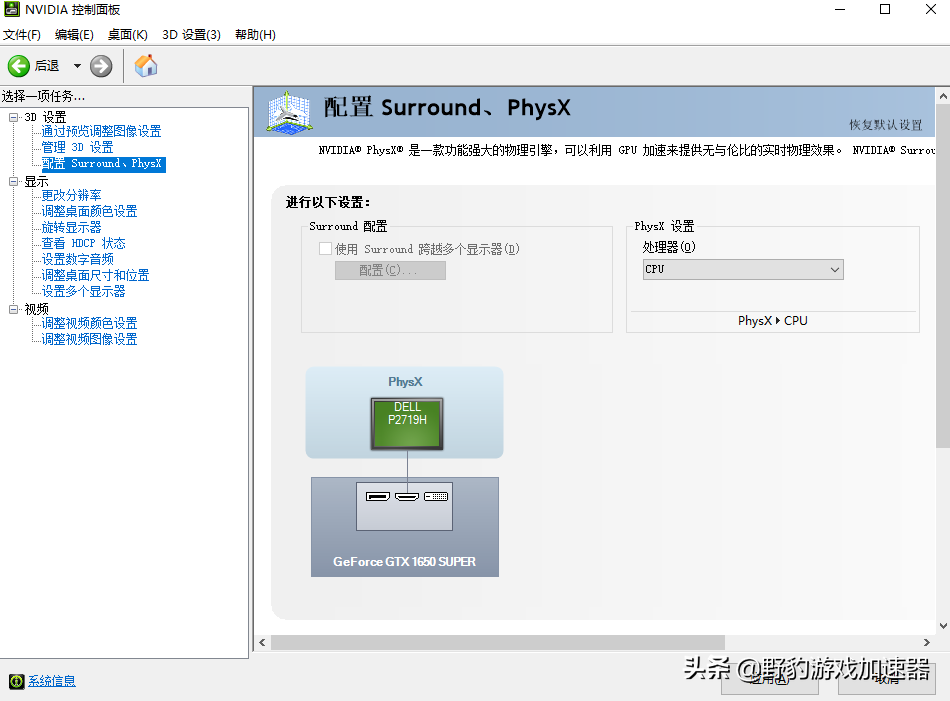Click the NVIDIA title bar app icon
This screenshot has width=950, height=701.
[12, 9]
